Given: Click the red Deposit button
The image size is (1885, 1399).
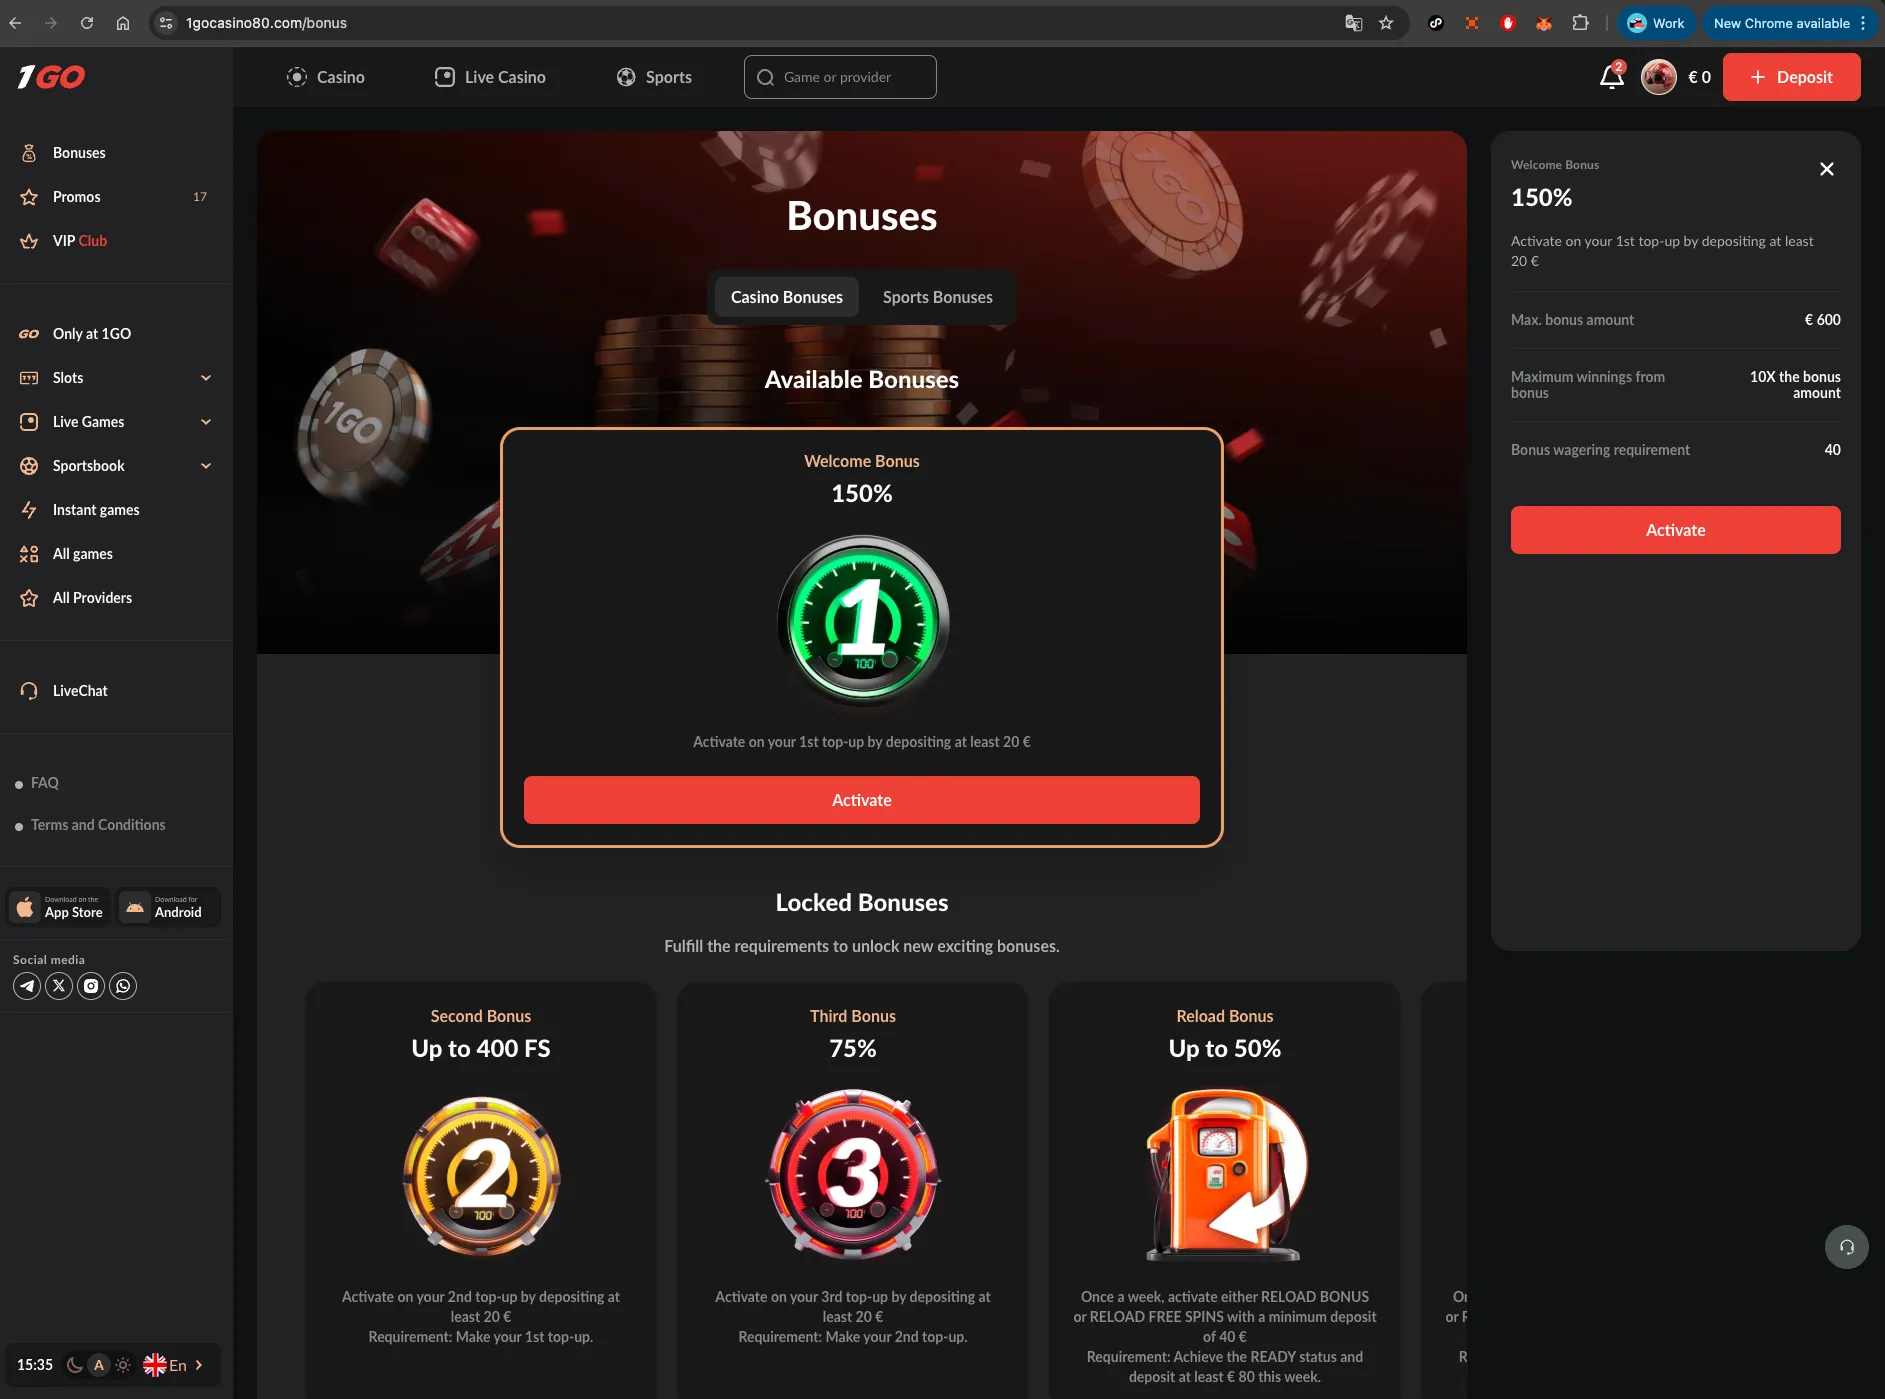Looking at the screenshot, I should [1791, 77].
